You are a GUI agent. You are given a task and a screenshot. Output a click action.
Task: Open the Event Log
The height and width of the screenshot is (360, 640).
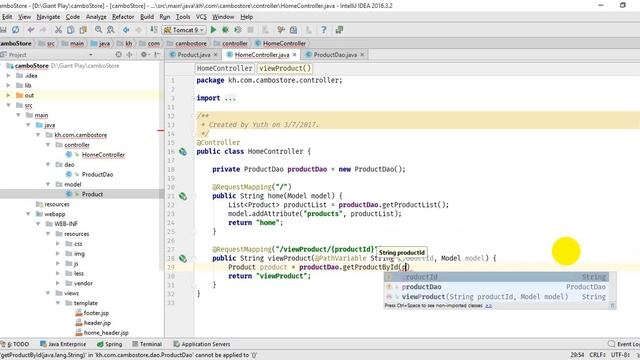click(x=624, y=344)
